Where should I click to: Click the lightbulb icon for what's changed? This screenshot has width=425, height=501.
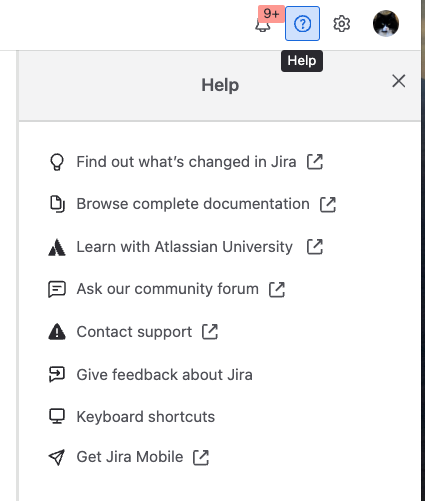[57, 162]
